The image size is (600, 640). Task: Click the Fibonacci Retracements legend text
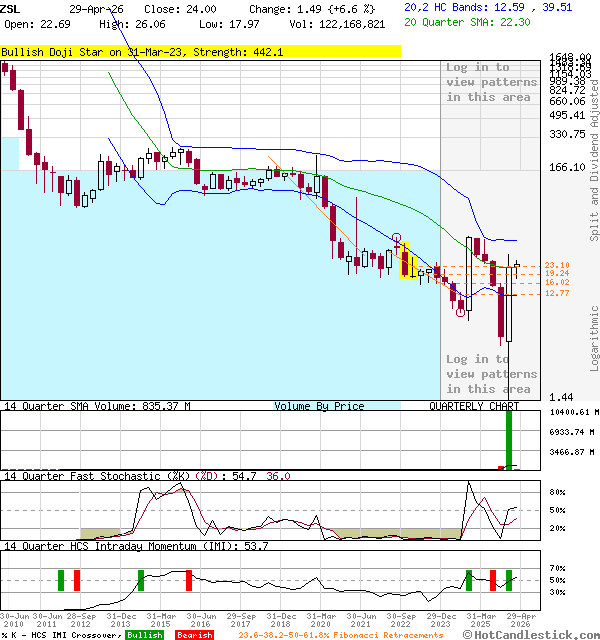coord(342,634)
